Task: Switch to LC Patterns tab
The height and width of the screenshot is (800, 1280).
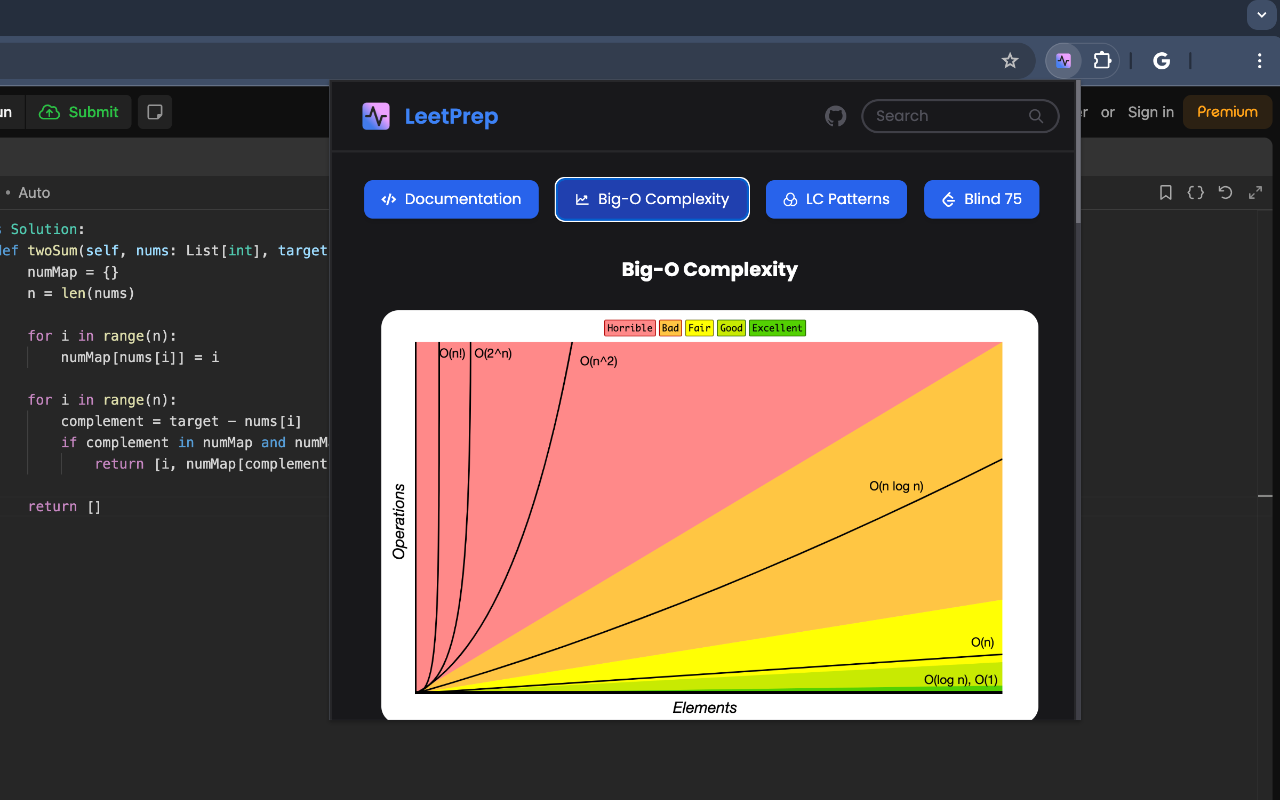Action: pyautogui.click(x=836, y=199)
